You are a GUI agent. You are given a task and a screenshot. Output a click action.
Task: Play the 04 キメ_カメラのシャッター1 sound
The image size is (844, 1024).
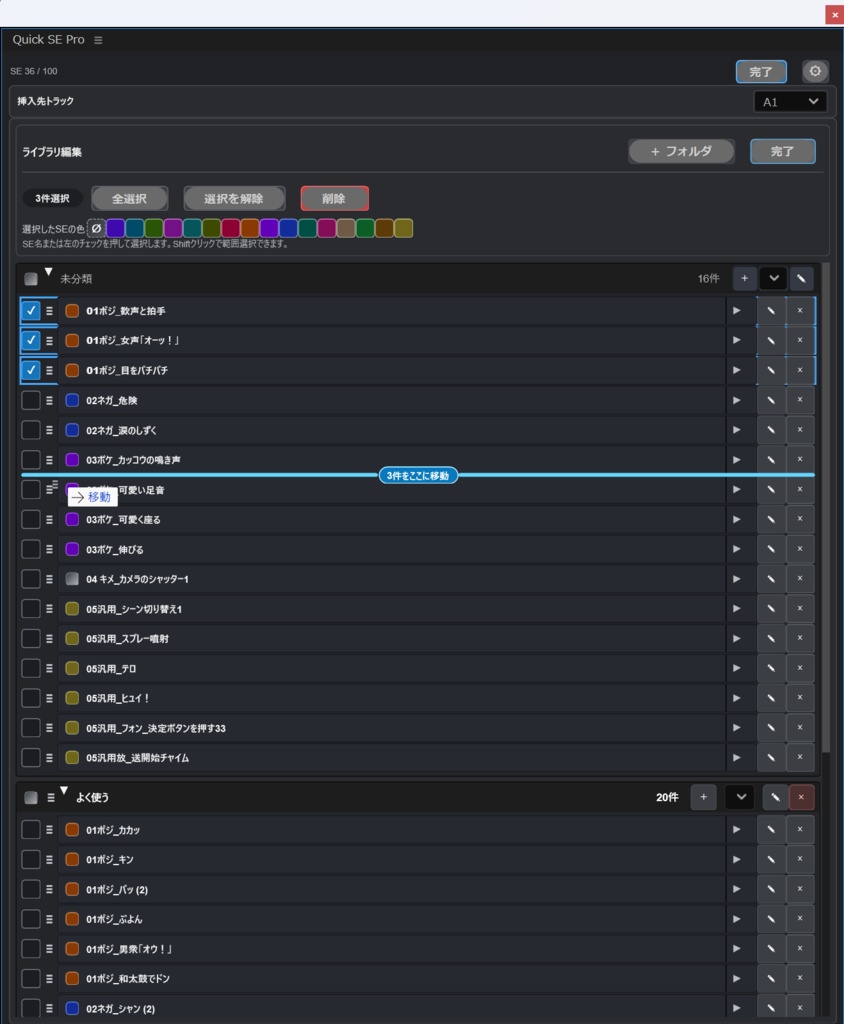[736, 579]
